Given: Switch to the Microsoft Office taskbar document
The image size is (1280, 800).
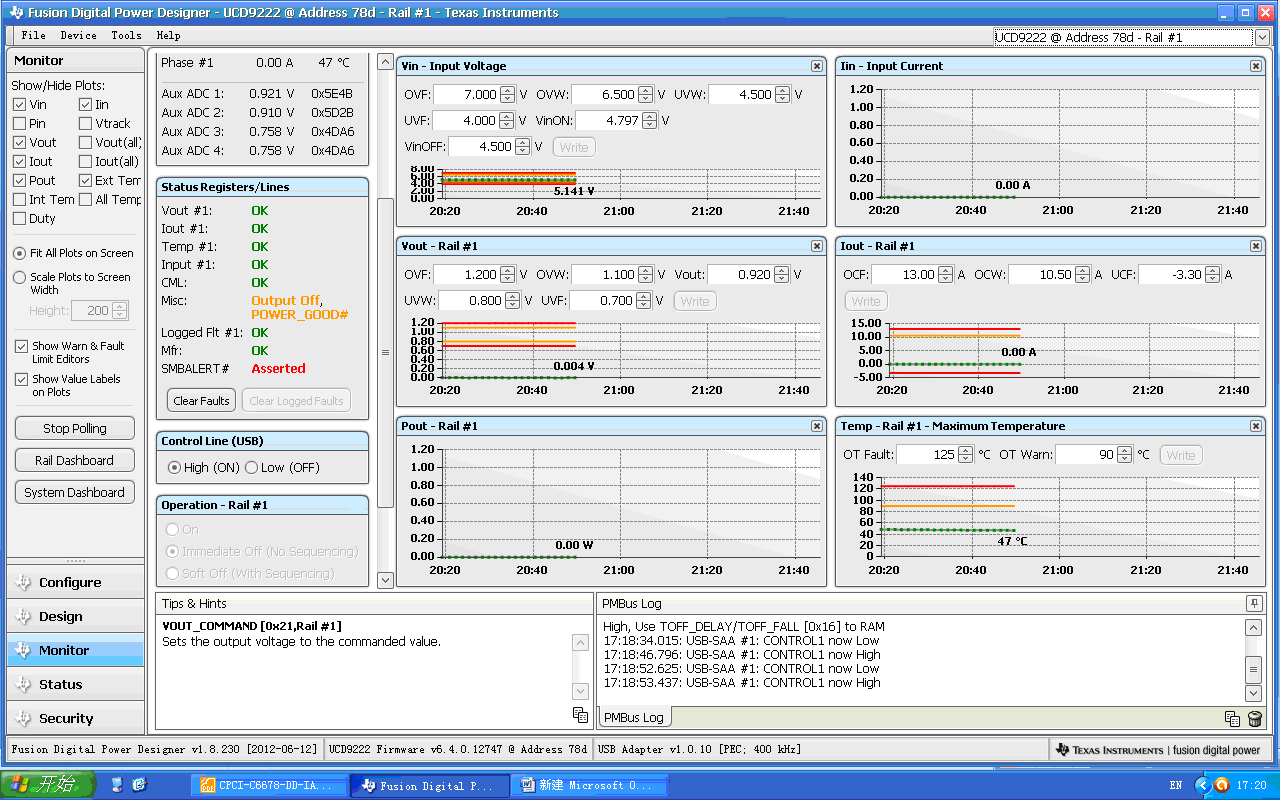Looking at the screenshot, I should click(x=587, y=786).
